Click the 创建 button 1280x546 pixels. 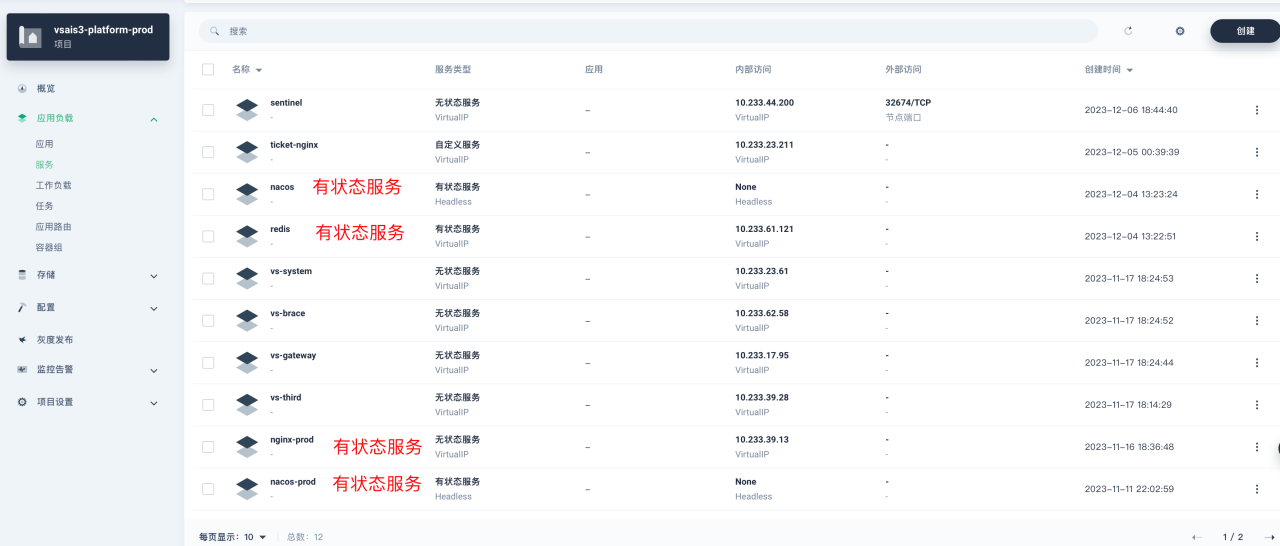click(1245, 31)
